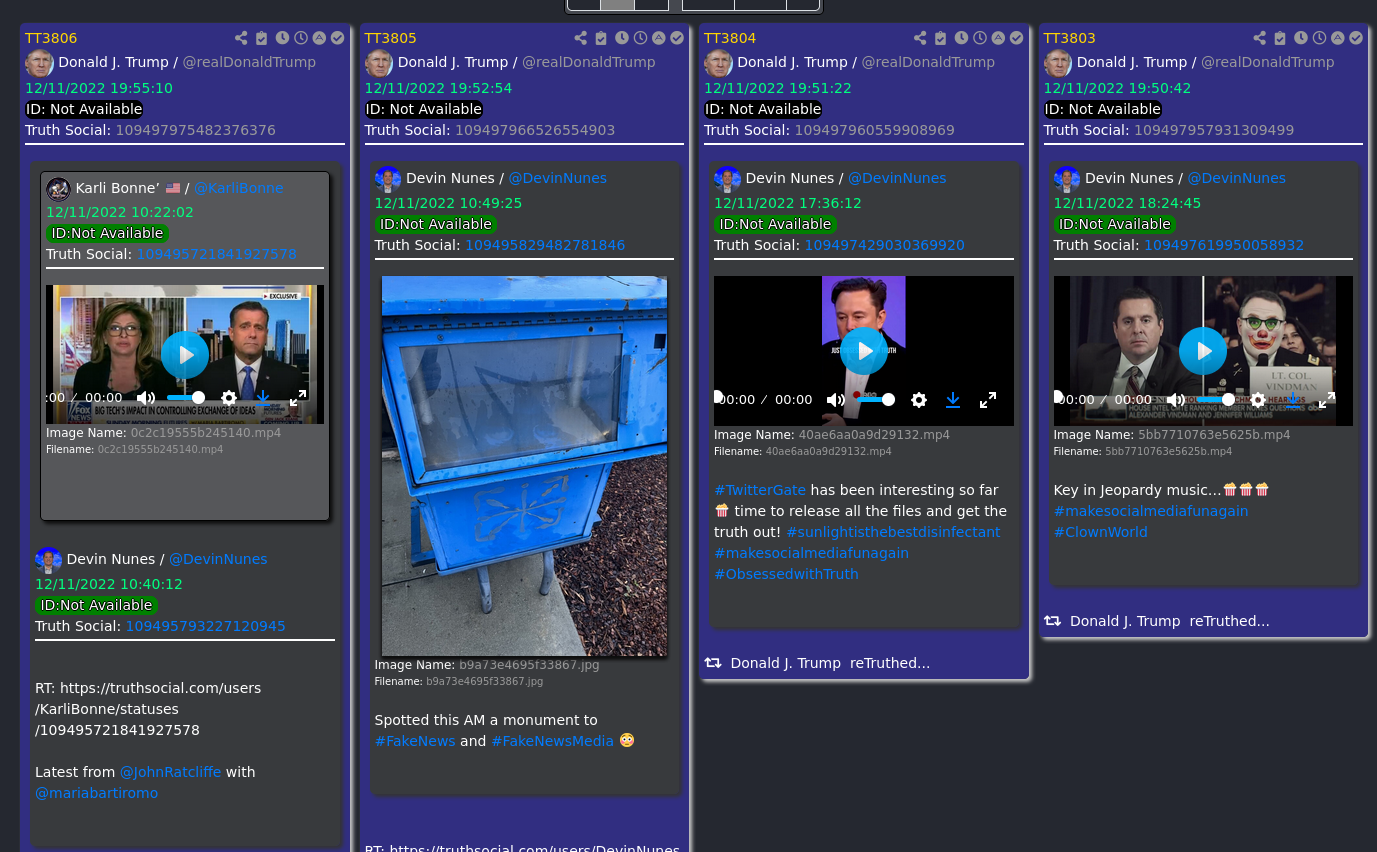The height and width of the screenshot is (852, 1377).
Task: Click the TT3806 card title
Action: click(x=51, y=38)
